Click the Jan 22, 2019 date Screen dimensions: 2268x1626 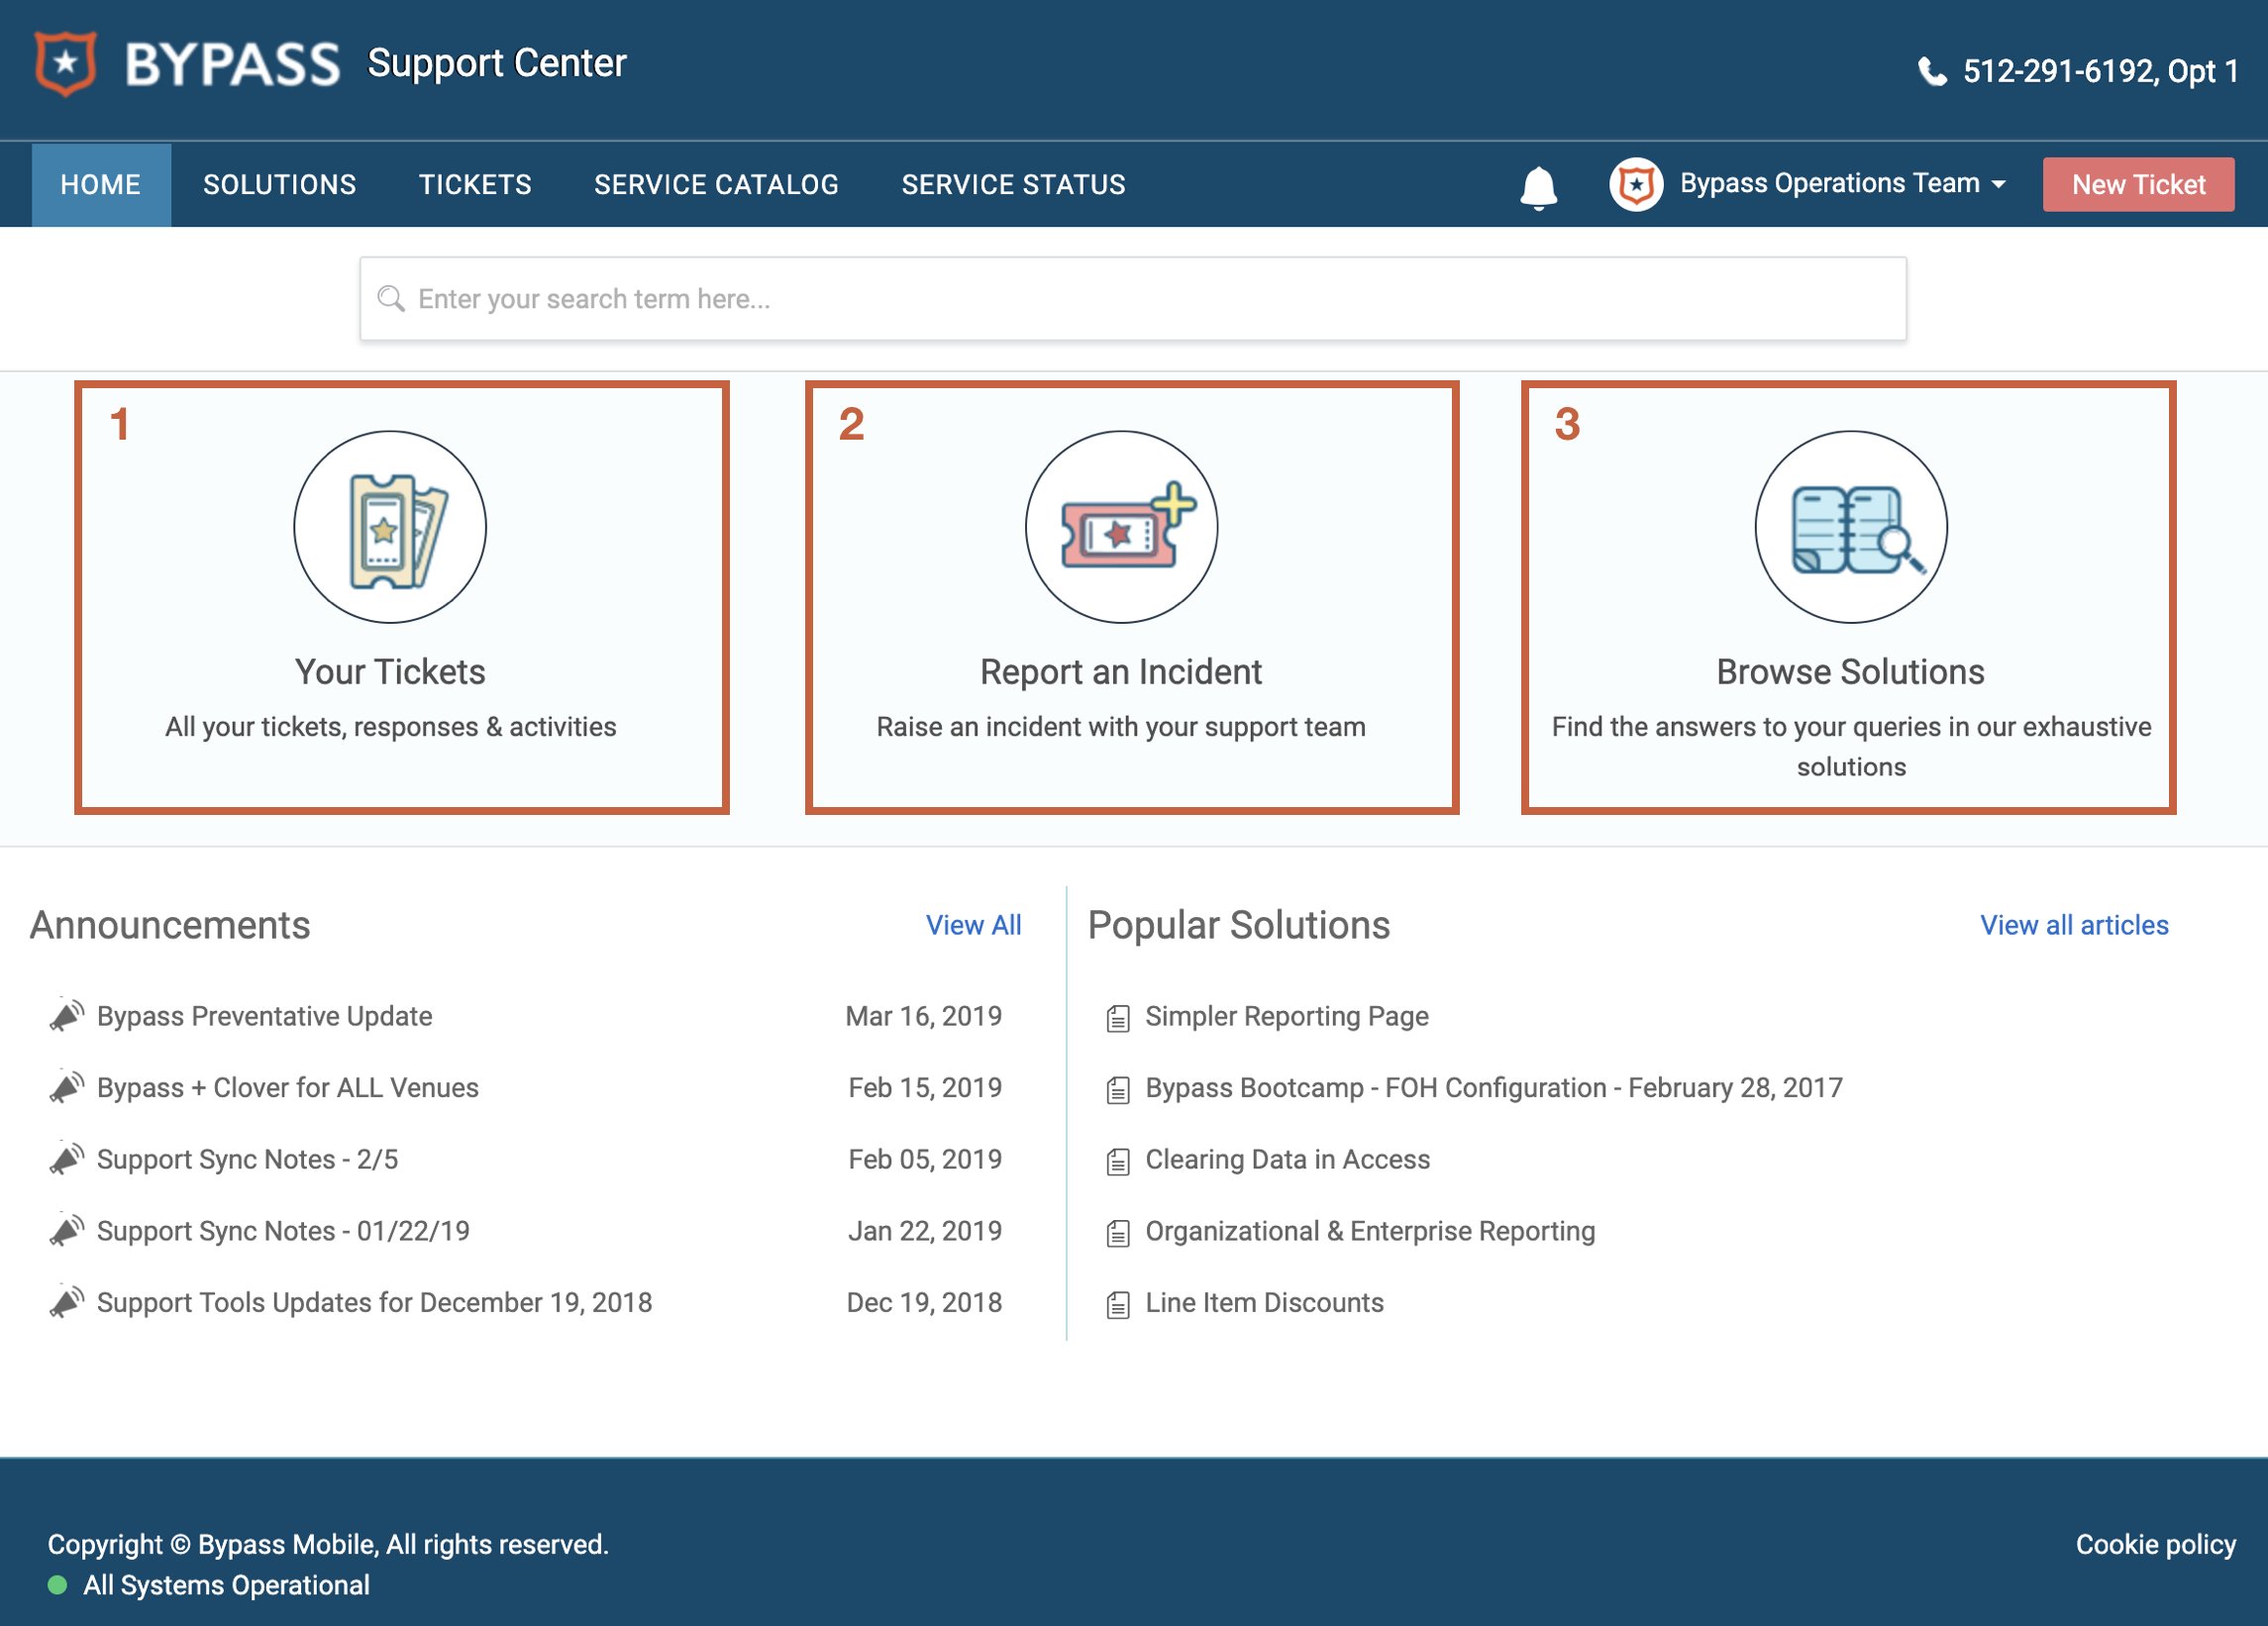pos(925,1231)
